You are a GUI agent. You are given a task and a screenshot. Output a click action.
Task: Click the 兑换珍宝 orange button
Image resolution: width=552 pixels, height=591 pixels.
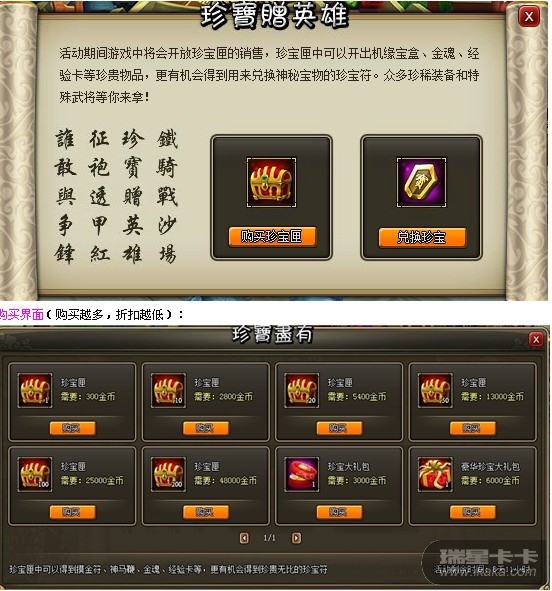pos(422,237)
